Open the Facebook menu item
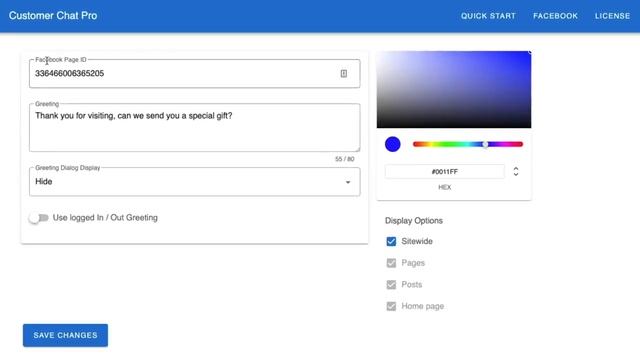This screenshot has width=640, height=360. coord(555,16)
